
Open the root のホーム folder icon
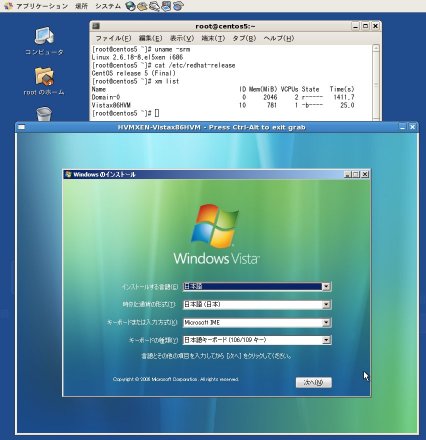coord(44,81)
